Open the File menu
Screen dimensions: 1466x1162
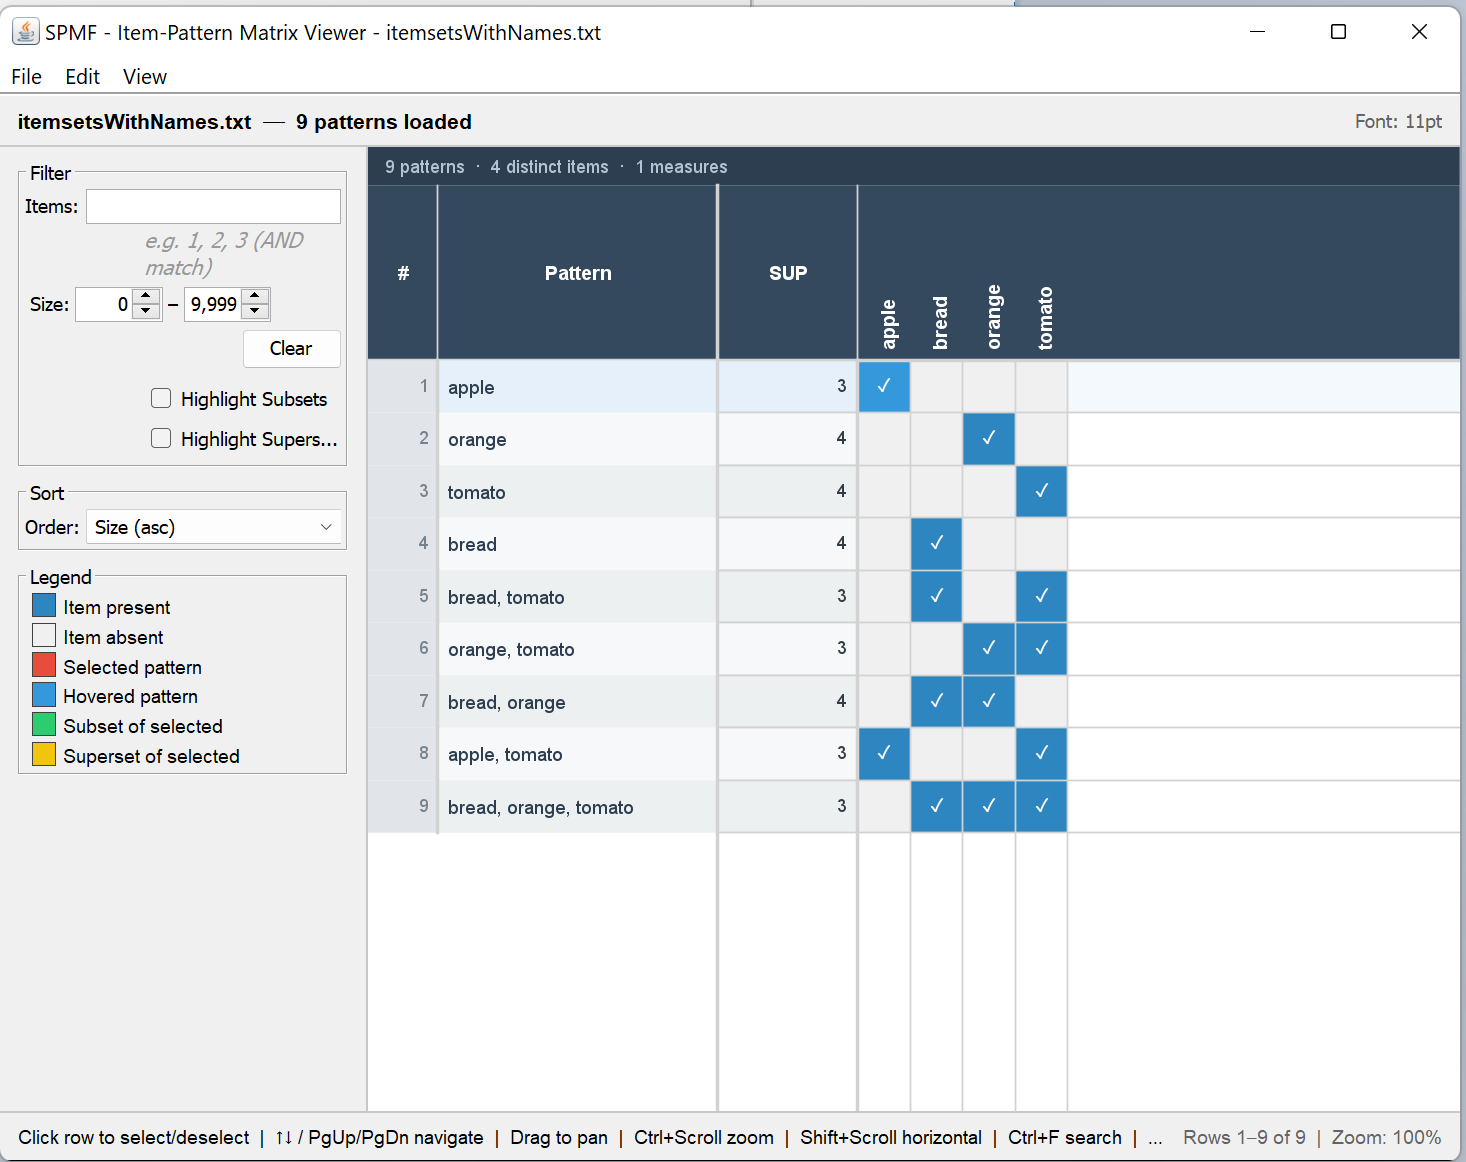[x=26, y=77]
